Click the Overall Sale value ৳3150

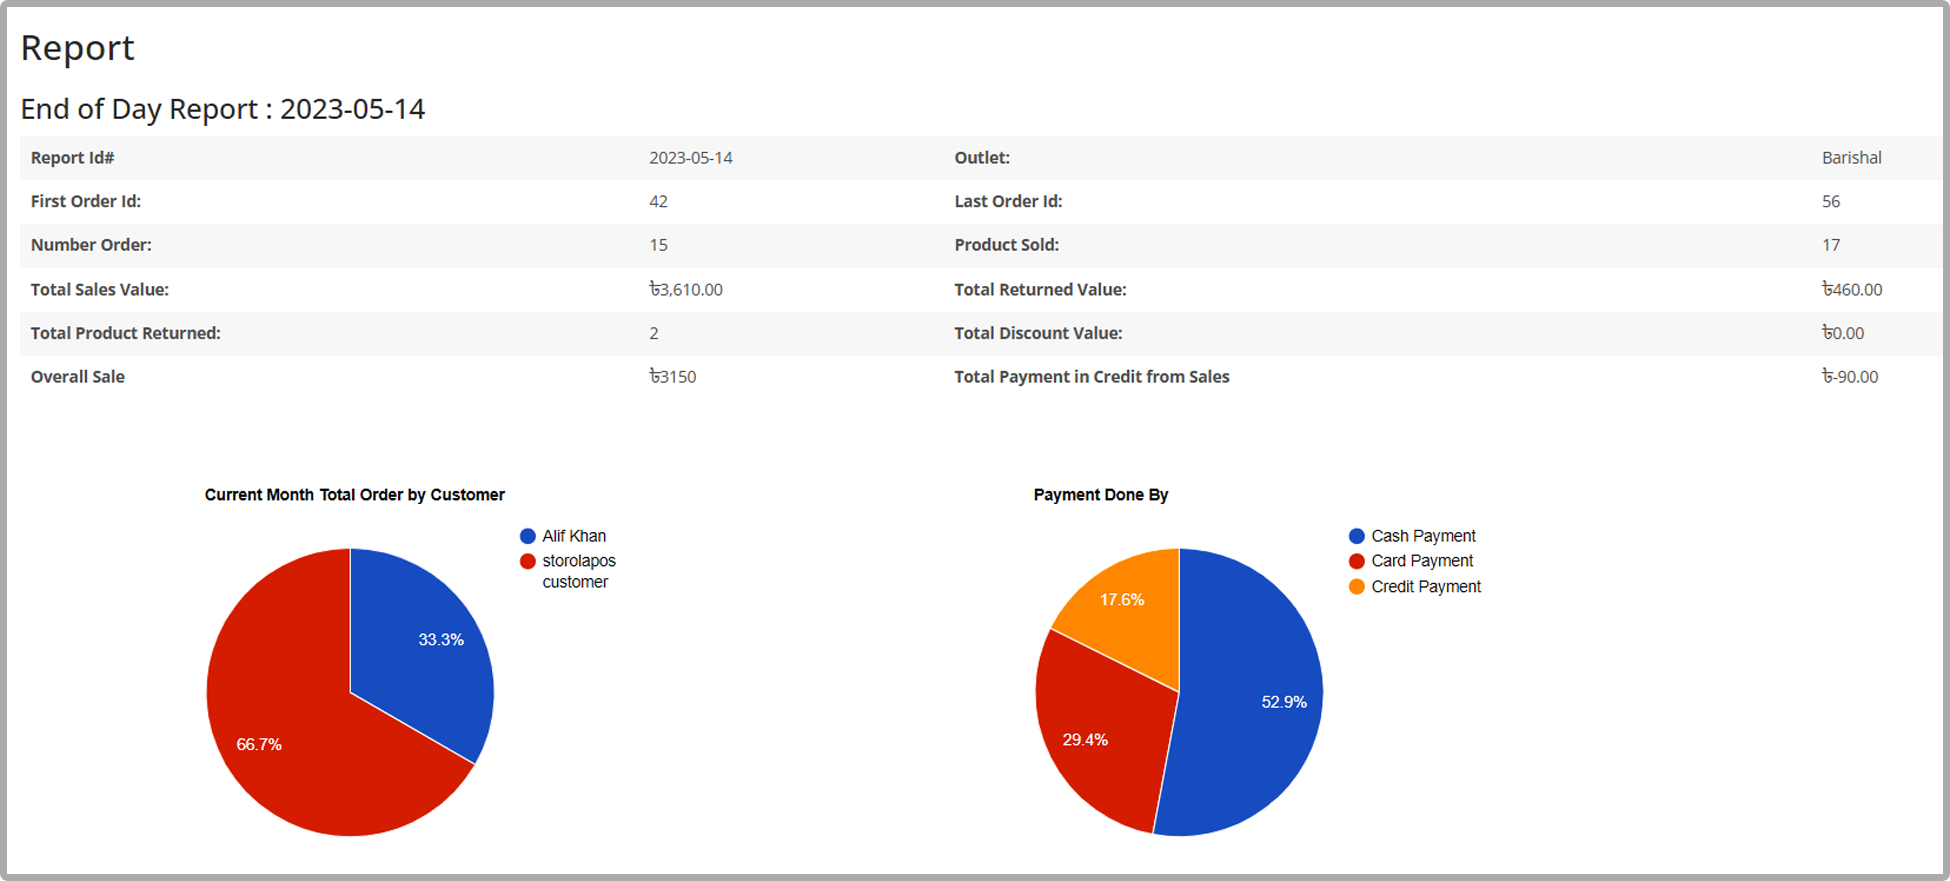coord(673,377)
